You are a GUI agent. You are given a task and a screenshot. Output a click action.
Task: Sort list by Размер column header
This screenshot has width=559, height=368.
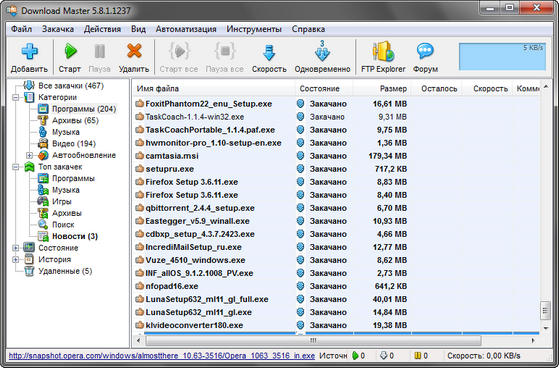point(393,88)
